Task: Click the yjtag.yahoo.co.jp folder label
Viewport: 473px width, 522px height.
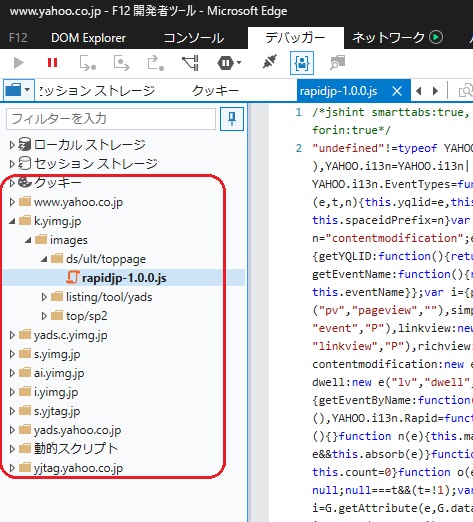Action: 78,468
